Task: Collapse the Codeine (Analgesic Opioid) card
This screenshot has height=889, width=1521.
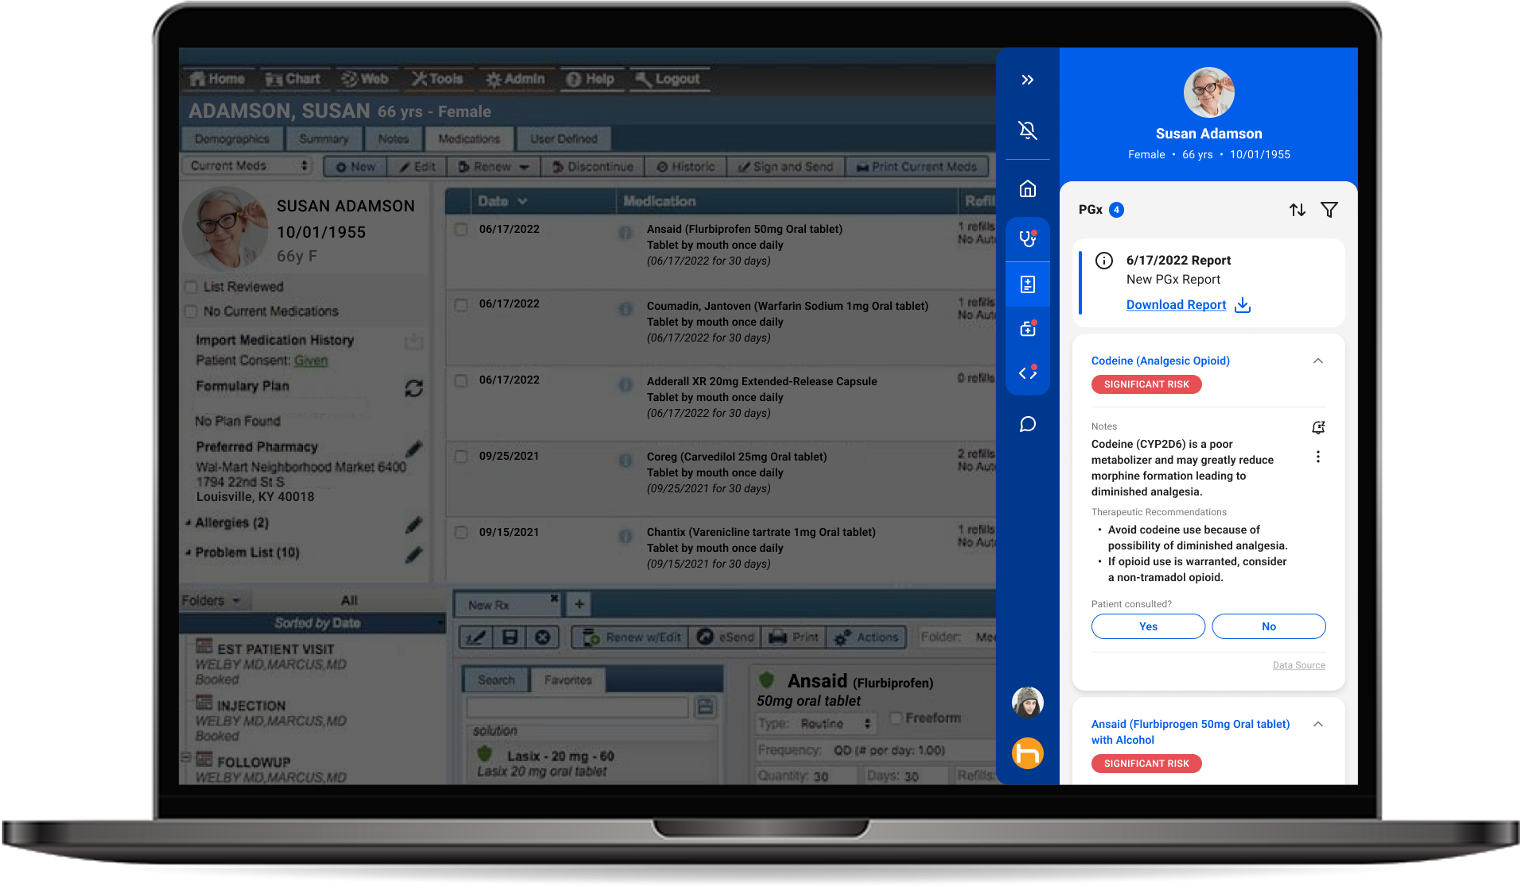Action: click(x=1318, y=361)
